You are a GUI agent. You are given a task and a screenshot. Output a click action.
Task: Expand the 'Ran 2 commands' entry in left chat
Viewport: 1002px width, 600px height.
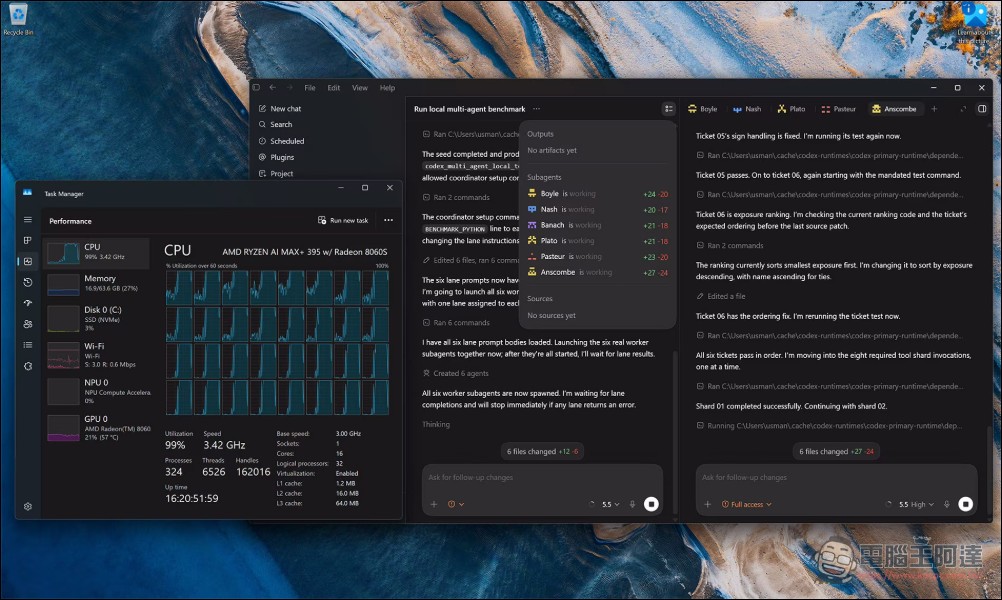(456, 197)
